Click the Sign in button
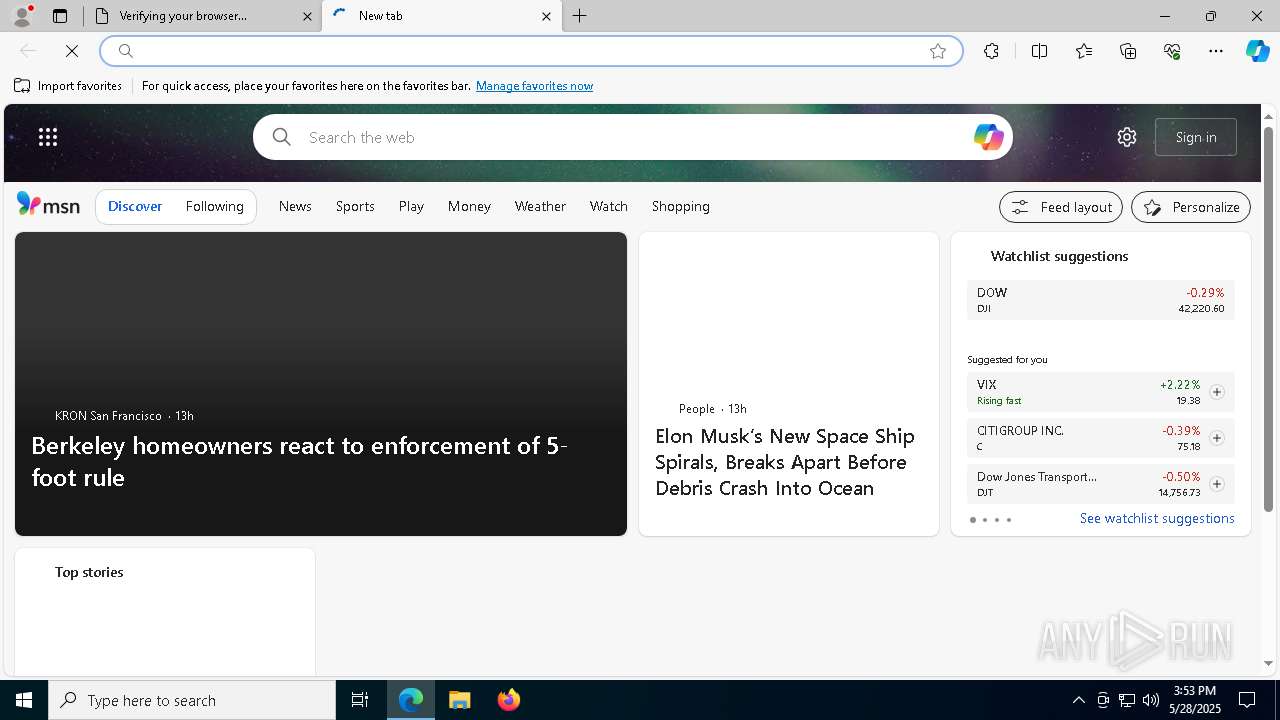This screenshot has width=1280, height=720. pos(1196,137)
